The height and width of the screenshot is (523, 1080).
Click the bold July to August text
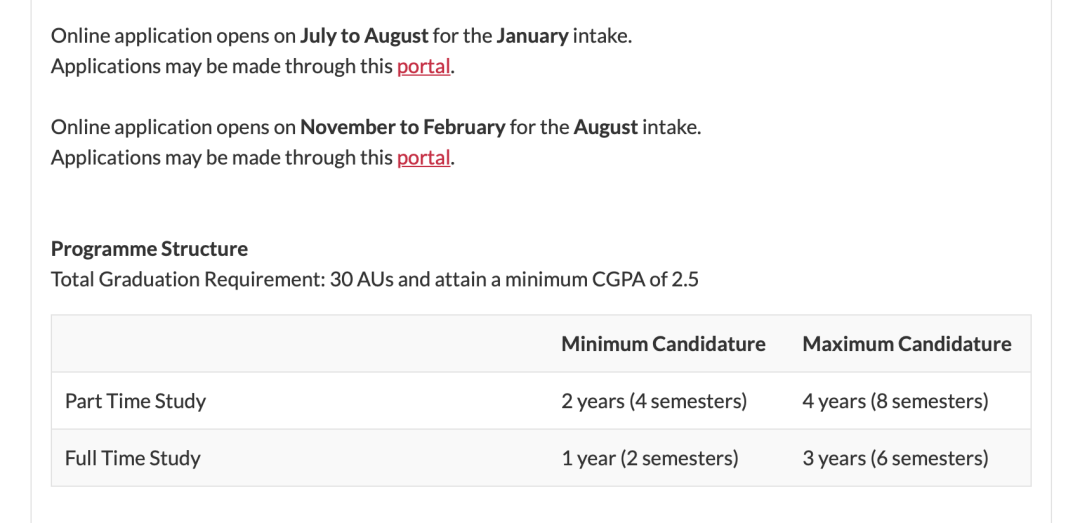tap(364, 36)
